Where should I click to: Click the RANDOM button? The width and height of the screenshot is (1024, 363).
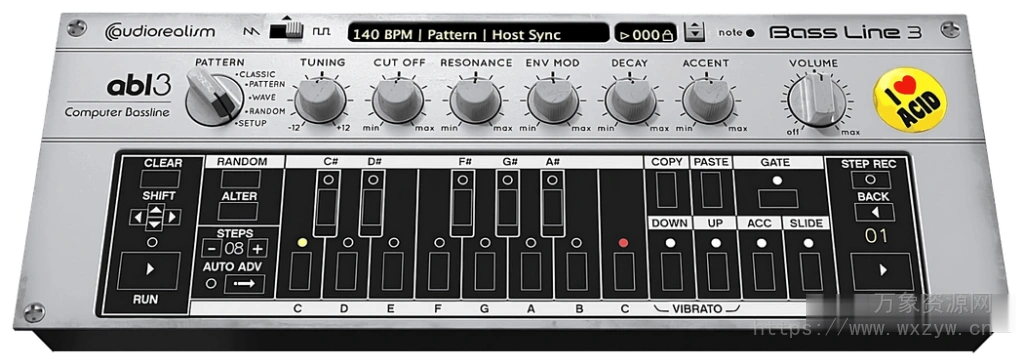coord(240,179)
